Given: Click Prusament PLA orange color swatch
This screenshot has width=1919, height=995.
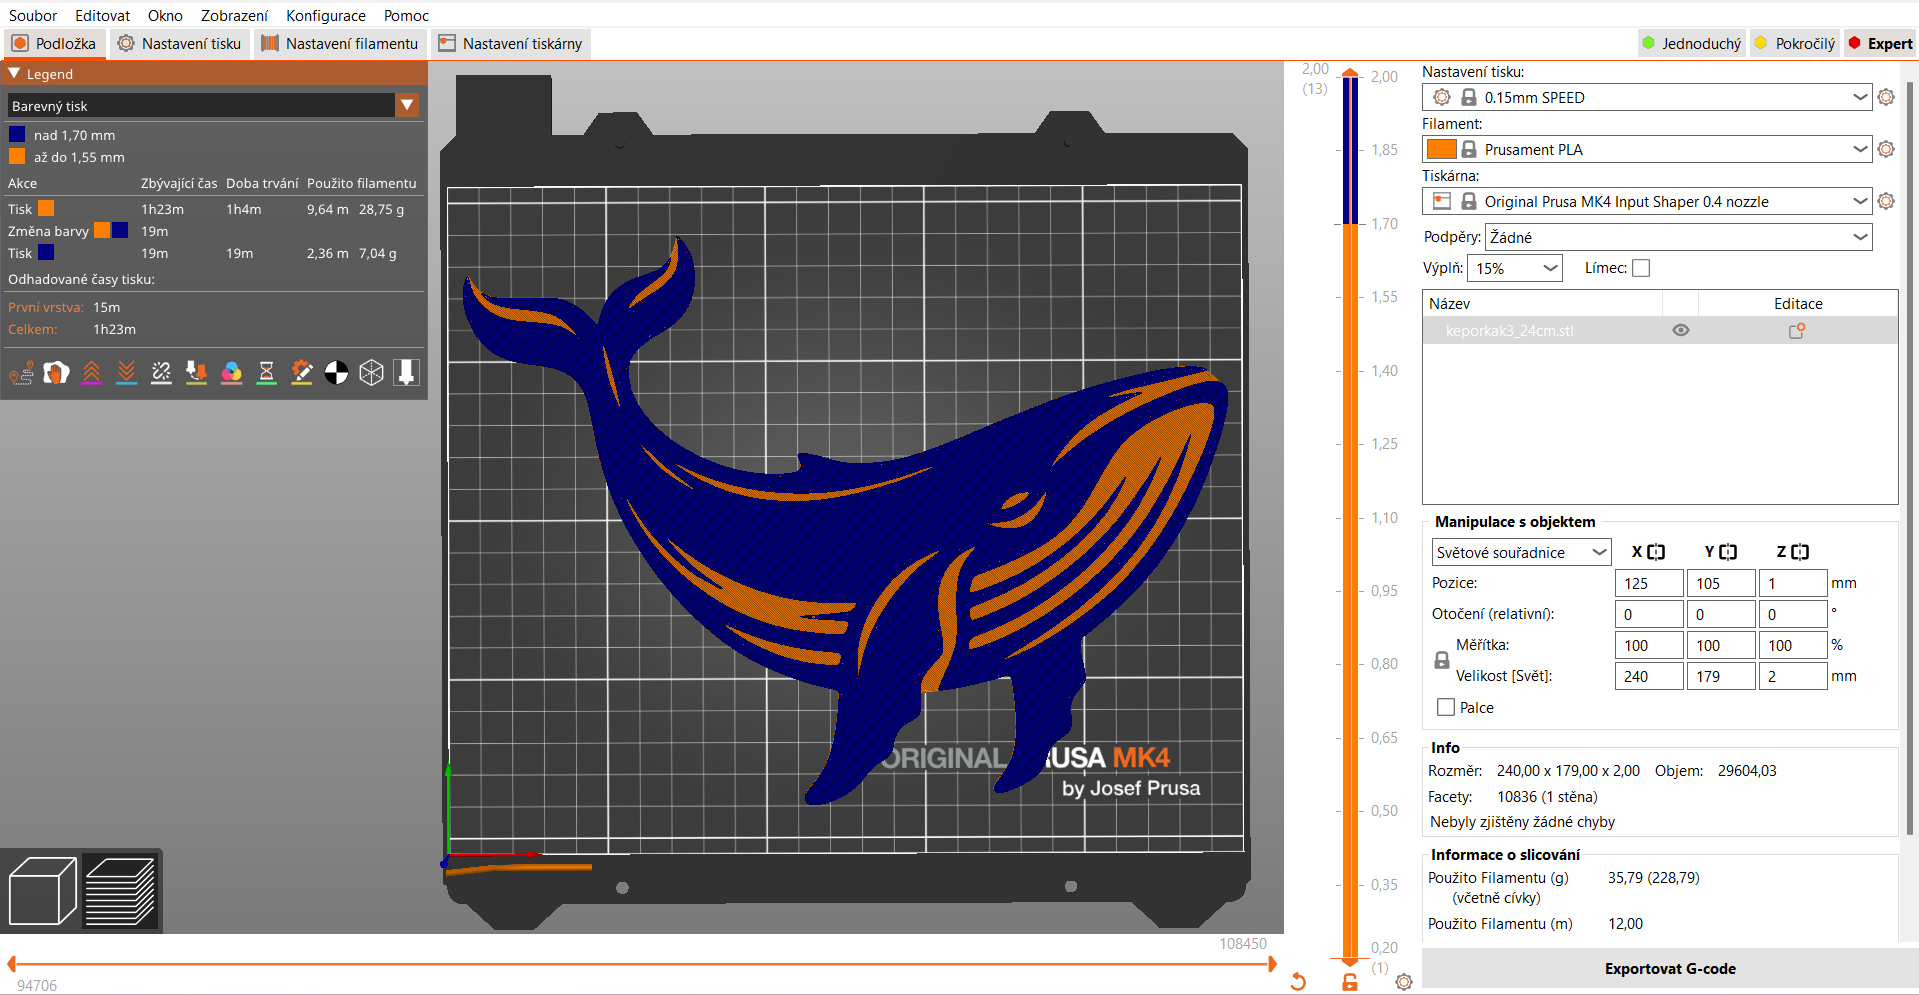Looking at the screenshot, I should [1441, 149].
